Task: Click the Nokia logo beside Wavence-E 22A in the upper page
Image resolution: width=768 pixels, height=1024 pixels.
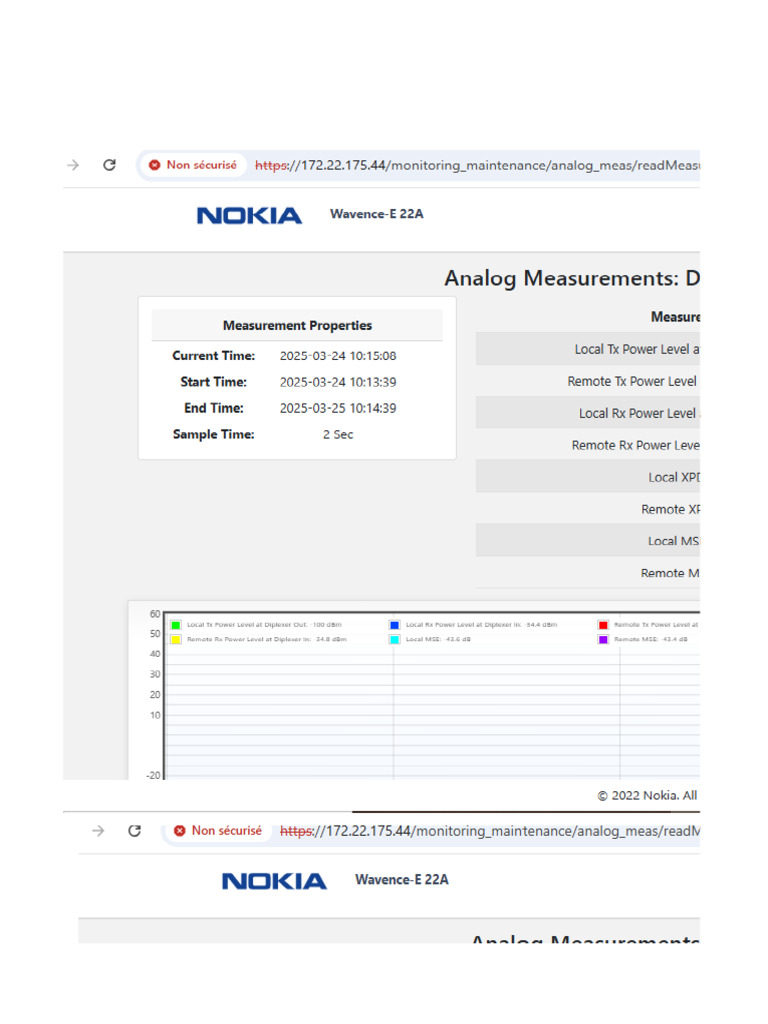Action: click(x=249, y=215)
